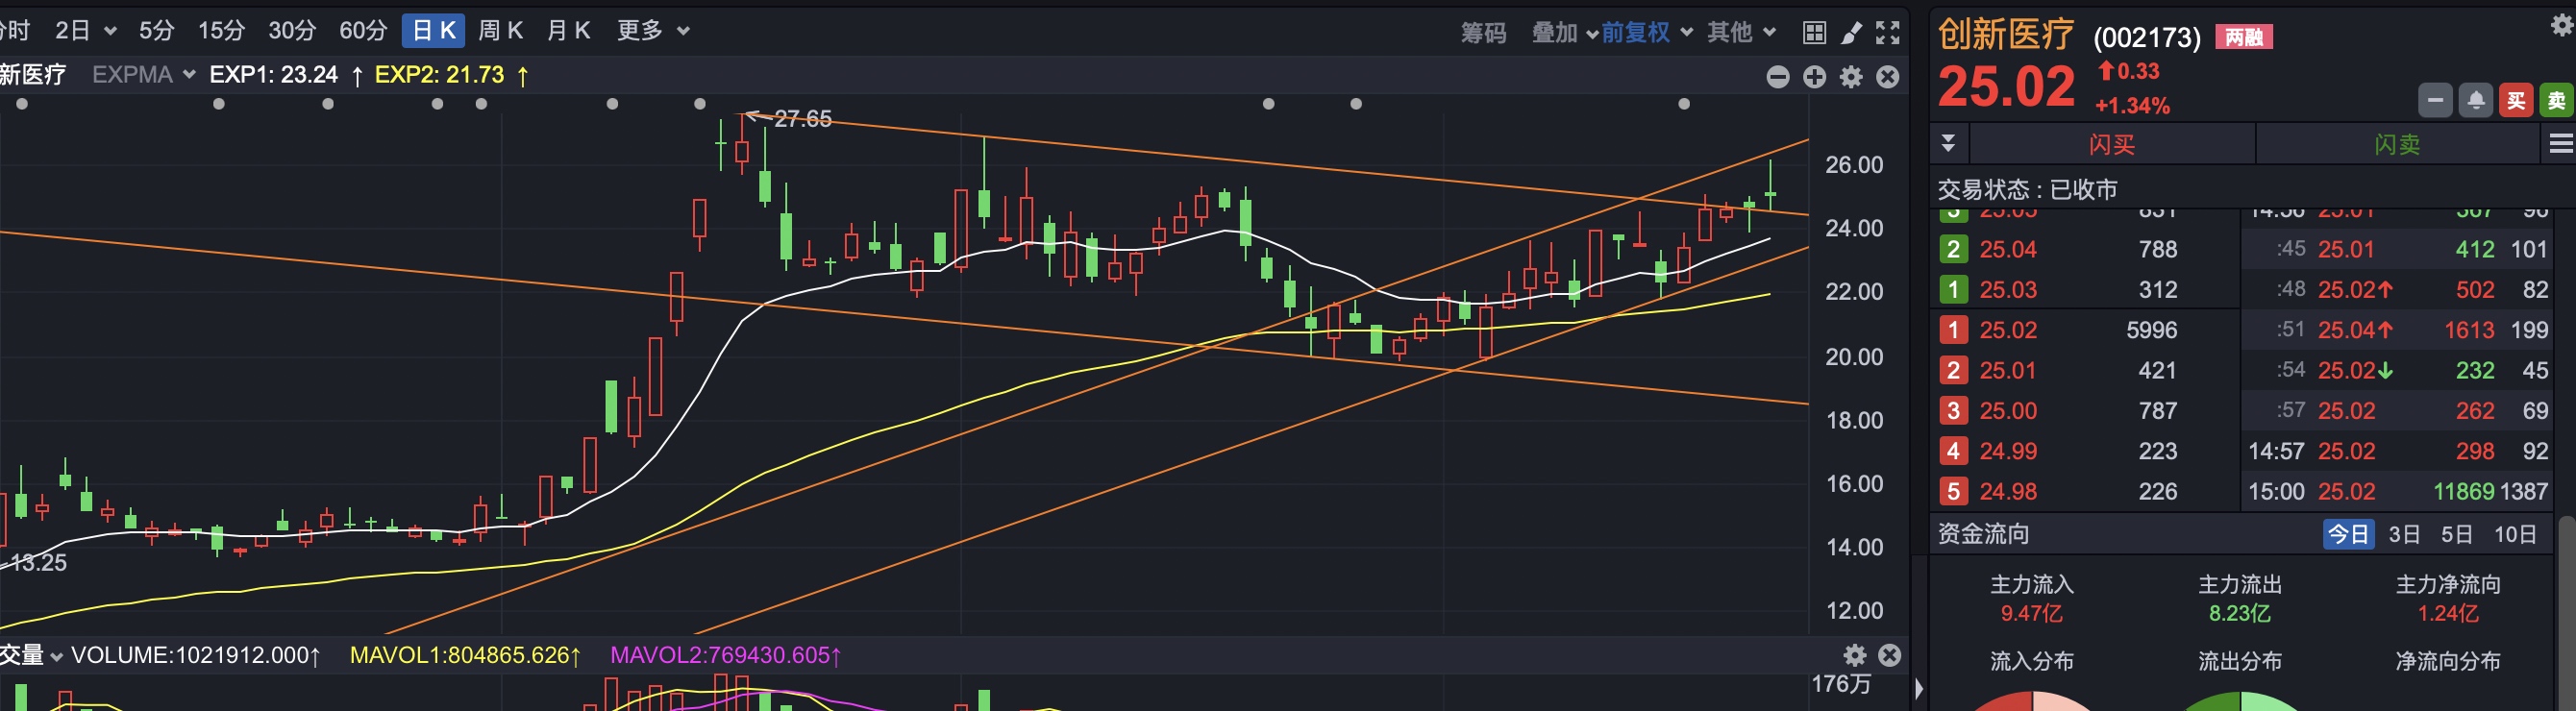The width and height of the screenshot is (2576, 711).
Task: Click the 14:57 tick trade row
Action: 2397,451
